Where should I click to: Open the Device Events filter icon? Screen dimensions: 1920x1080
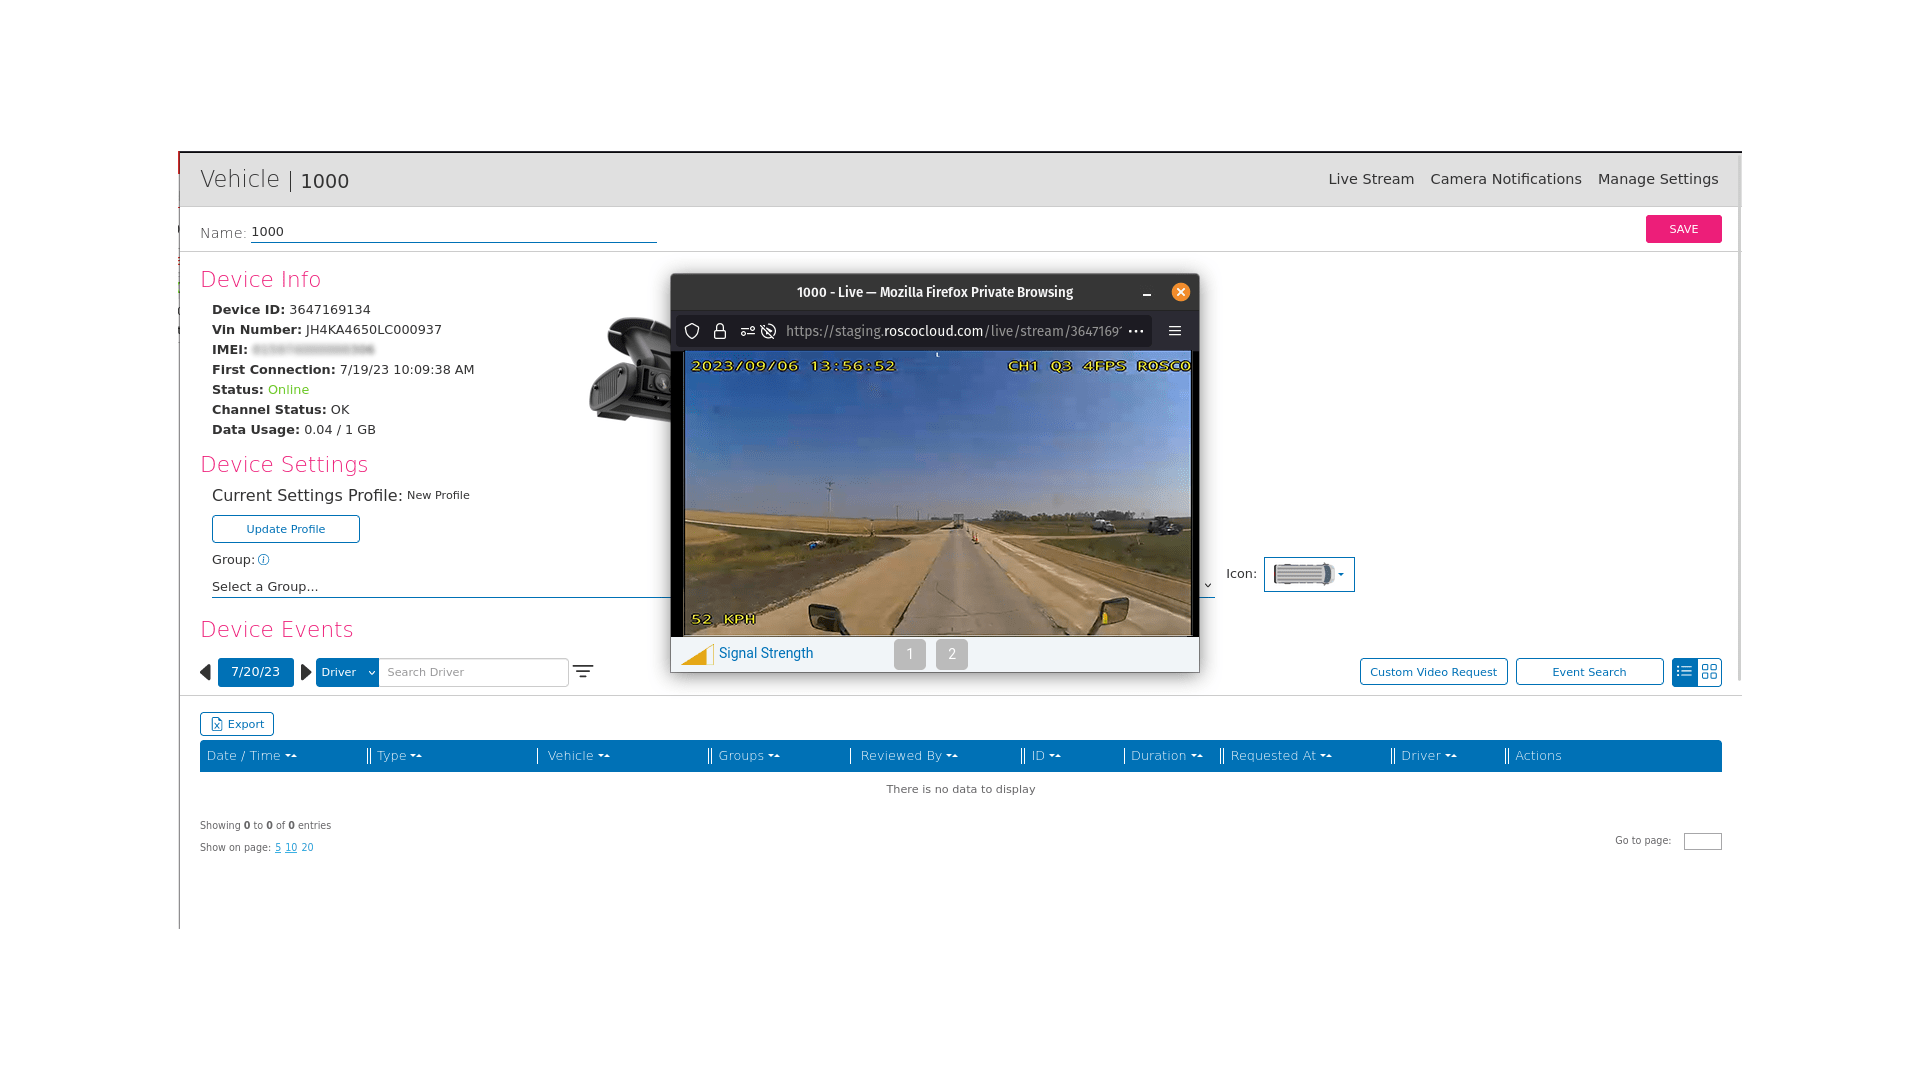(x=583, y=672)
